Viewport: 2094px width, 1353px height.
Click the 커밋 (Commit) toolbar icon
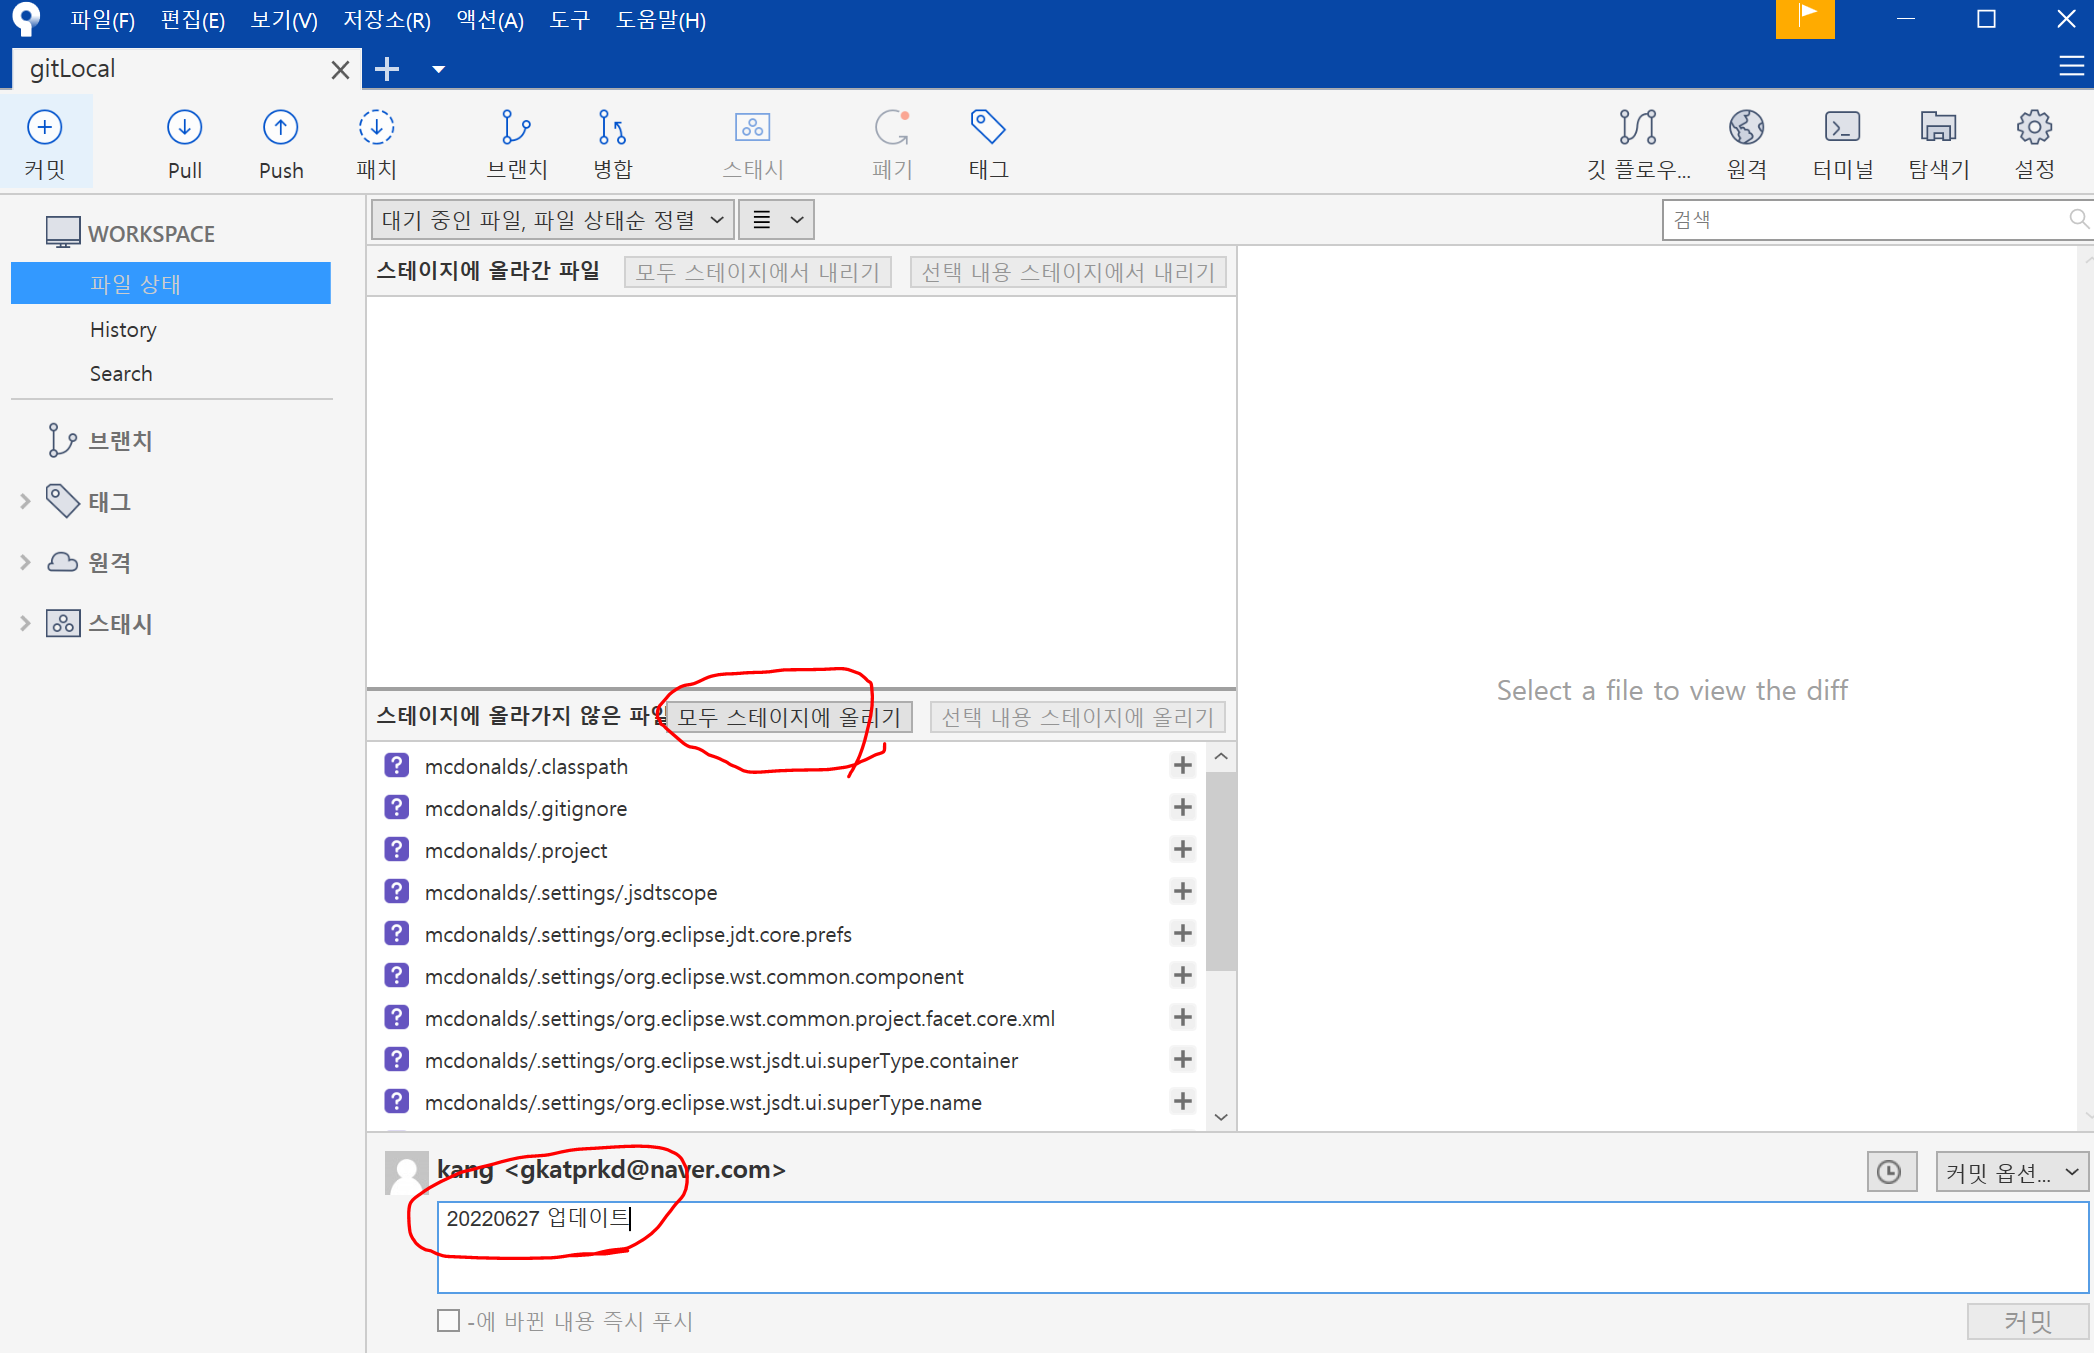(45, 143)
